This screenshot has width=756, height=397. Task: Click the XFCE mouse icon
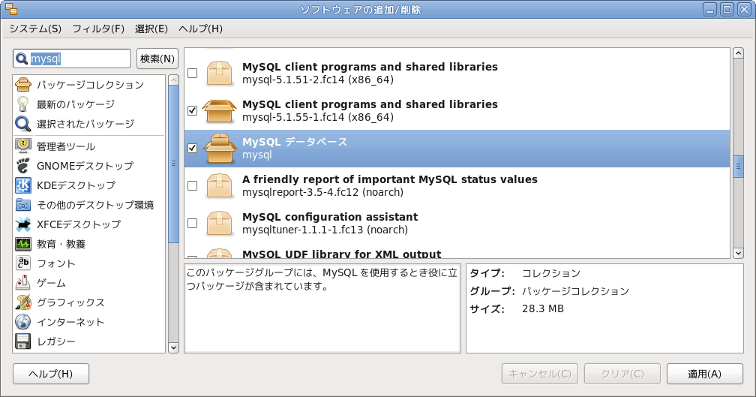23,224
